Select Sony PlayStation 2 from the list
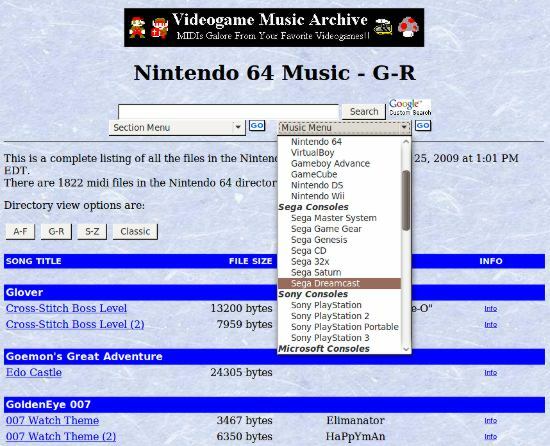550x446 pixels. coord(330,316)
